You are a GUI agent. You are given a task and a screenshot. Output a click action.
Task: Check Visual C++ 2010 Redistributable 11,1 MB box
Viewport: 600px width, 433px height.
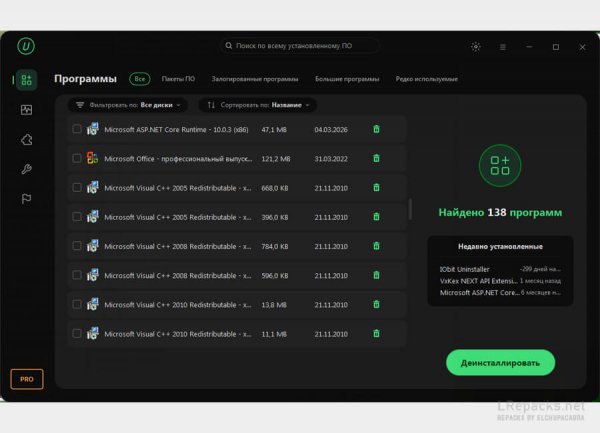[x=77, y=334]
